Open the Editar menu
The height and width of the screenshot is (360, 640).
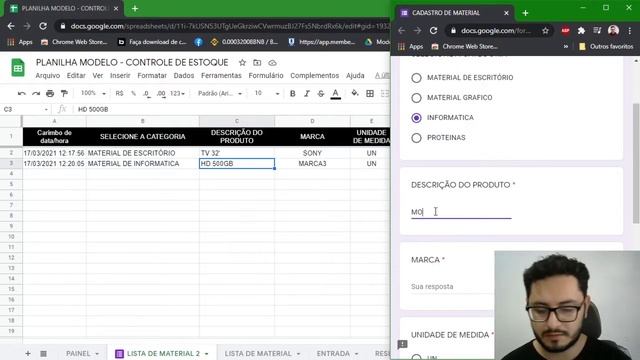tap(76, 76)
